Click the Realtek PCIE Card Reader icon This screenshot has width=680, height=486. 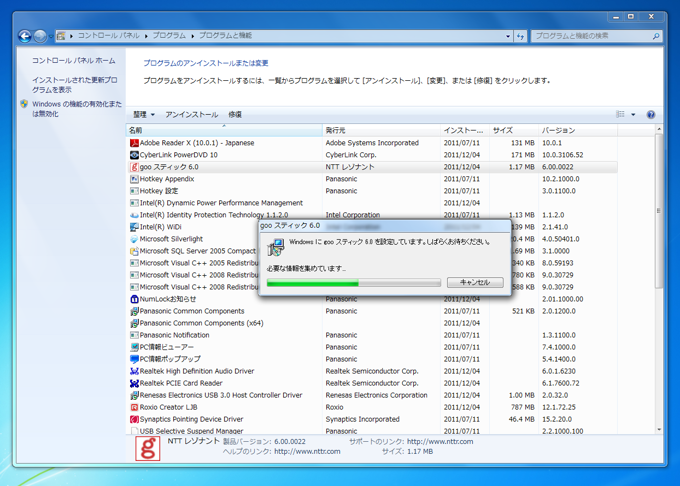point(134,383)
